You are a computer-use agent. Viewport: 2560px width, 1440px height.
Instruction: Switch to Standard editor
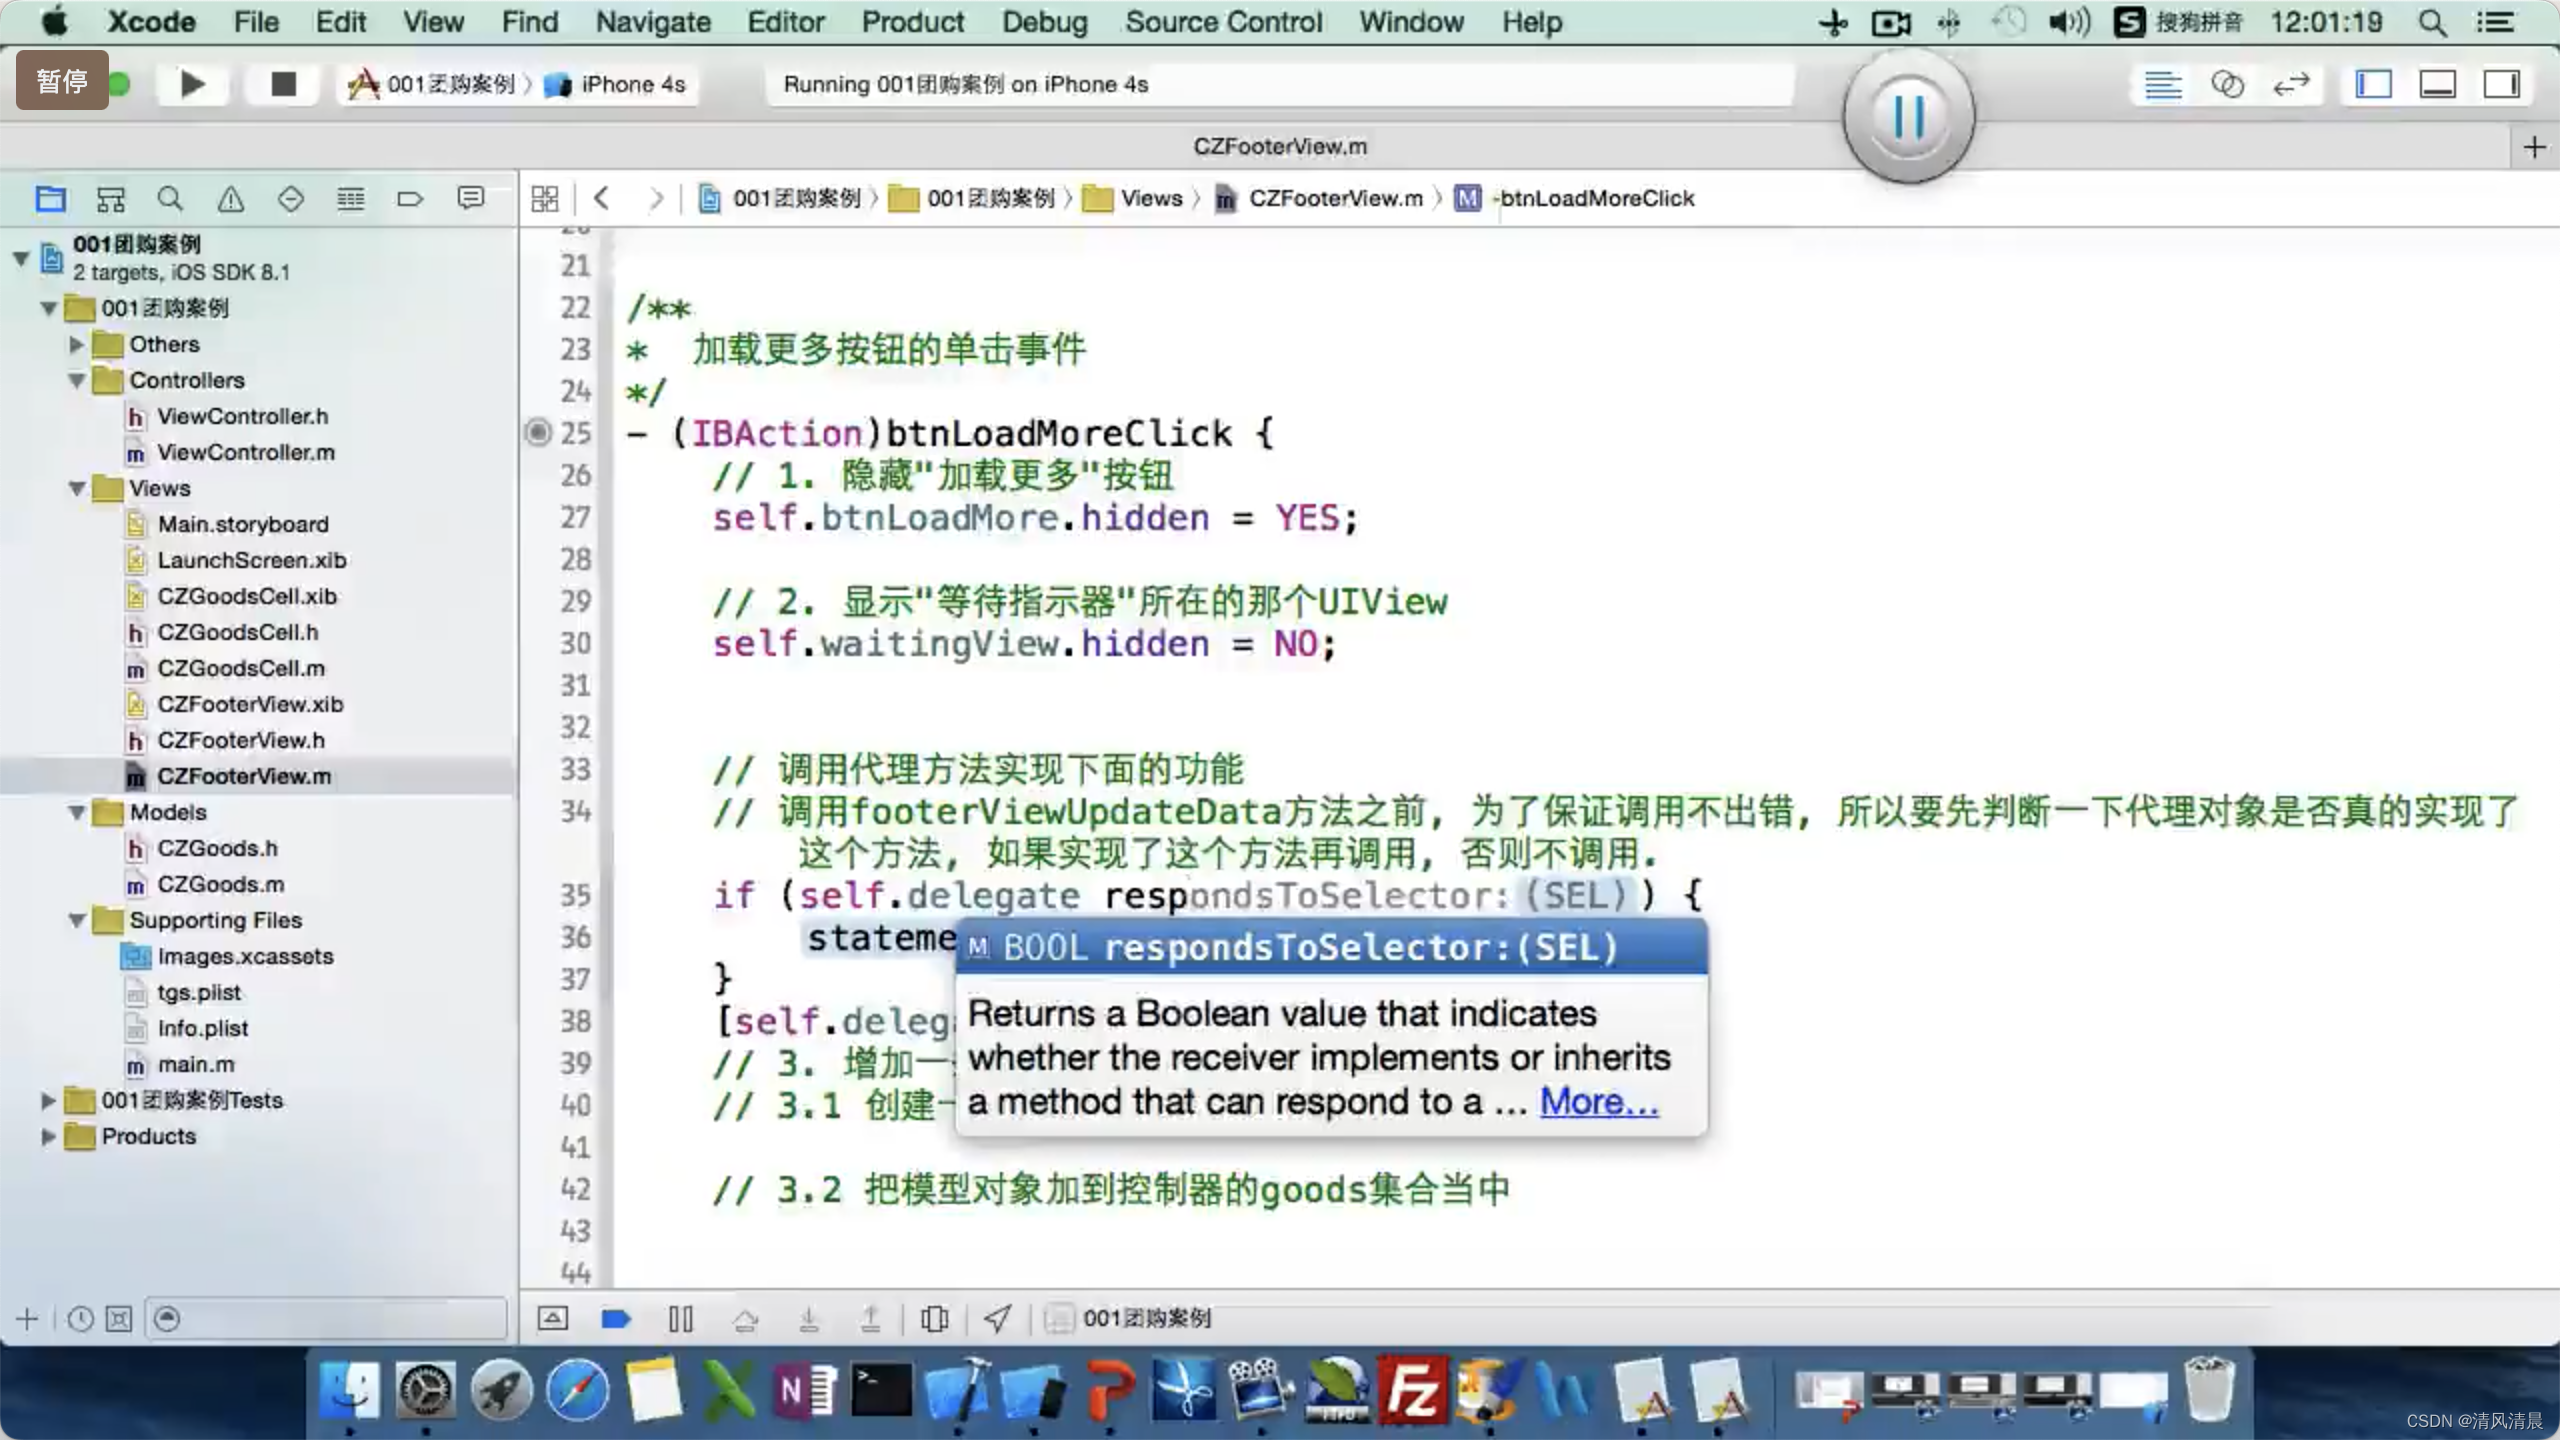coord(2162,85)
